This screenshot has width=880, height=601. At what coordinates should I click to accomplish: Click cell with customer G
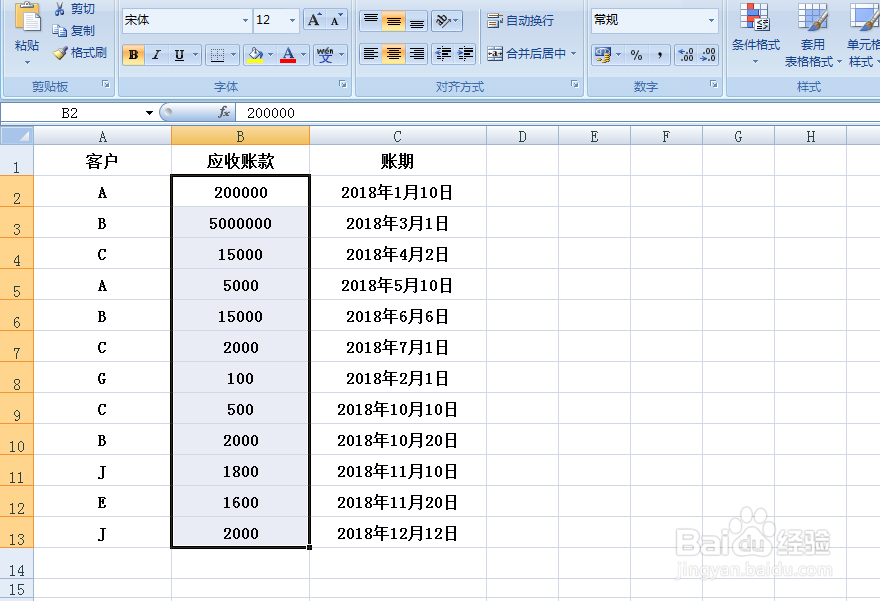(102, 378)
